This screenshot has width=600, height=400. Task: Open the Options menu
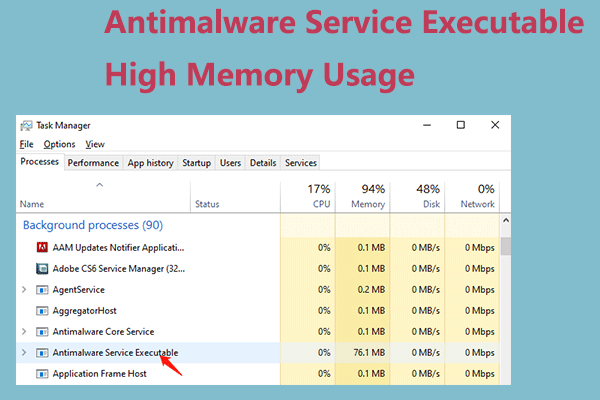59,144
